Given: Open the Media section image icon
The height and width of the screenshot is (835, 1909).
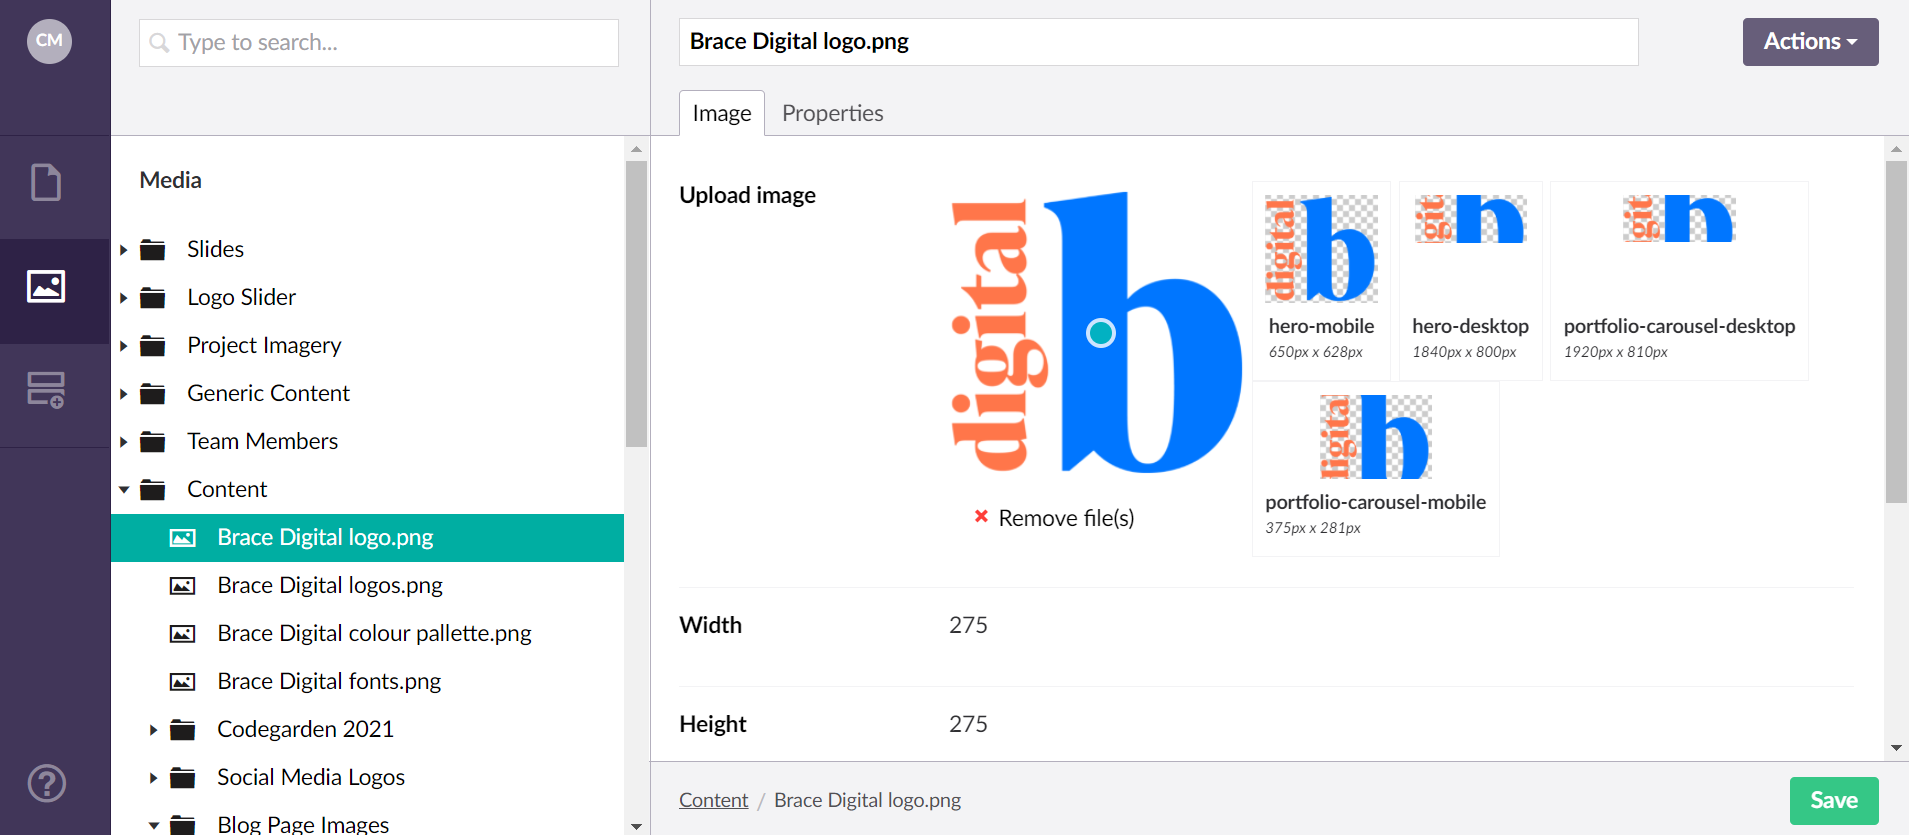Looking at the screenshot, I should (x=46, y=287).
